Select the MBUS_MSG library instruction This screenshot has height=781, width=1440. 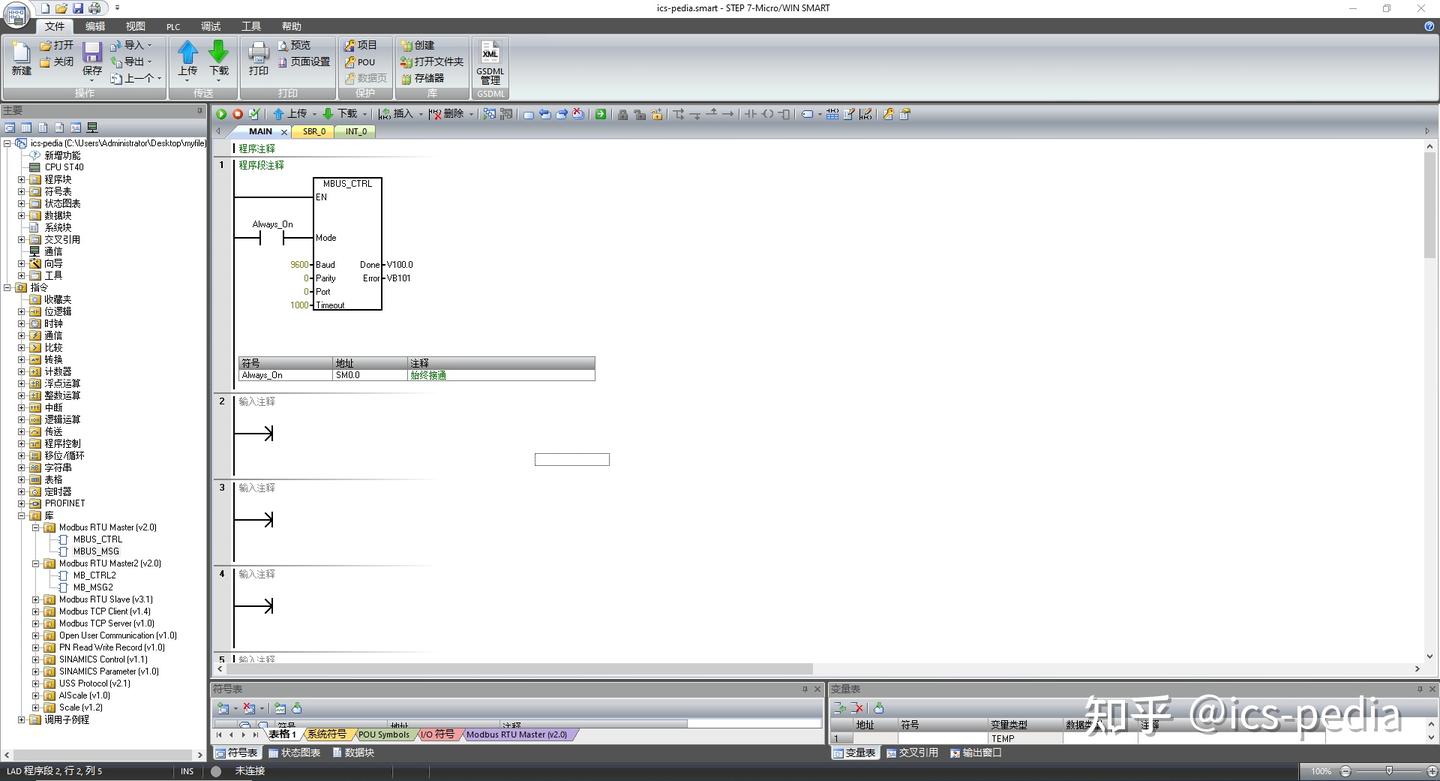(95, 551)
